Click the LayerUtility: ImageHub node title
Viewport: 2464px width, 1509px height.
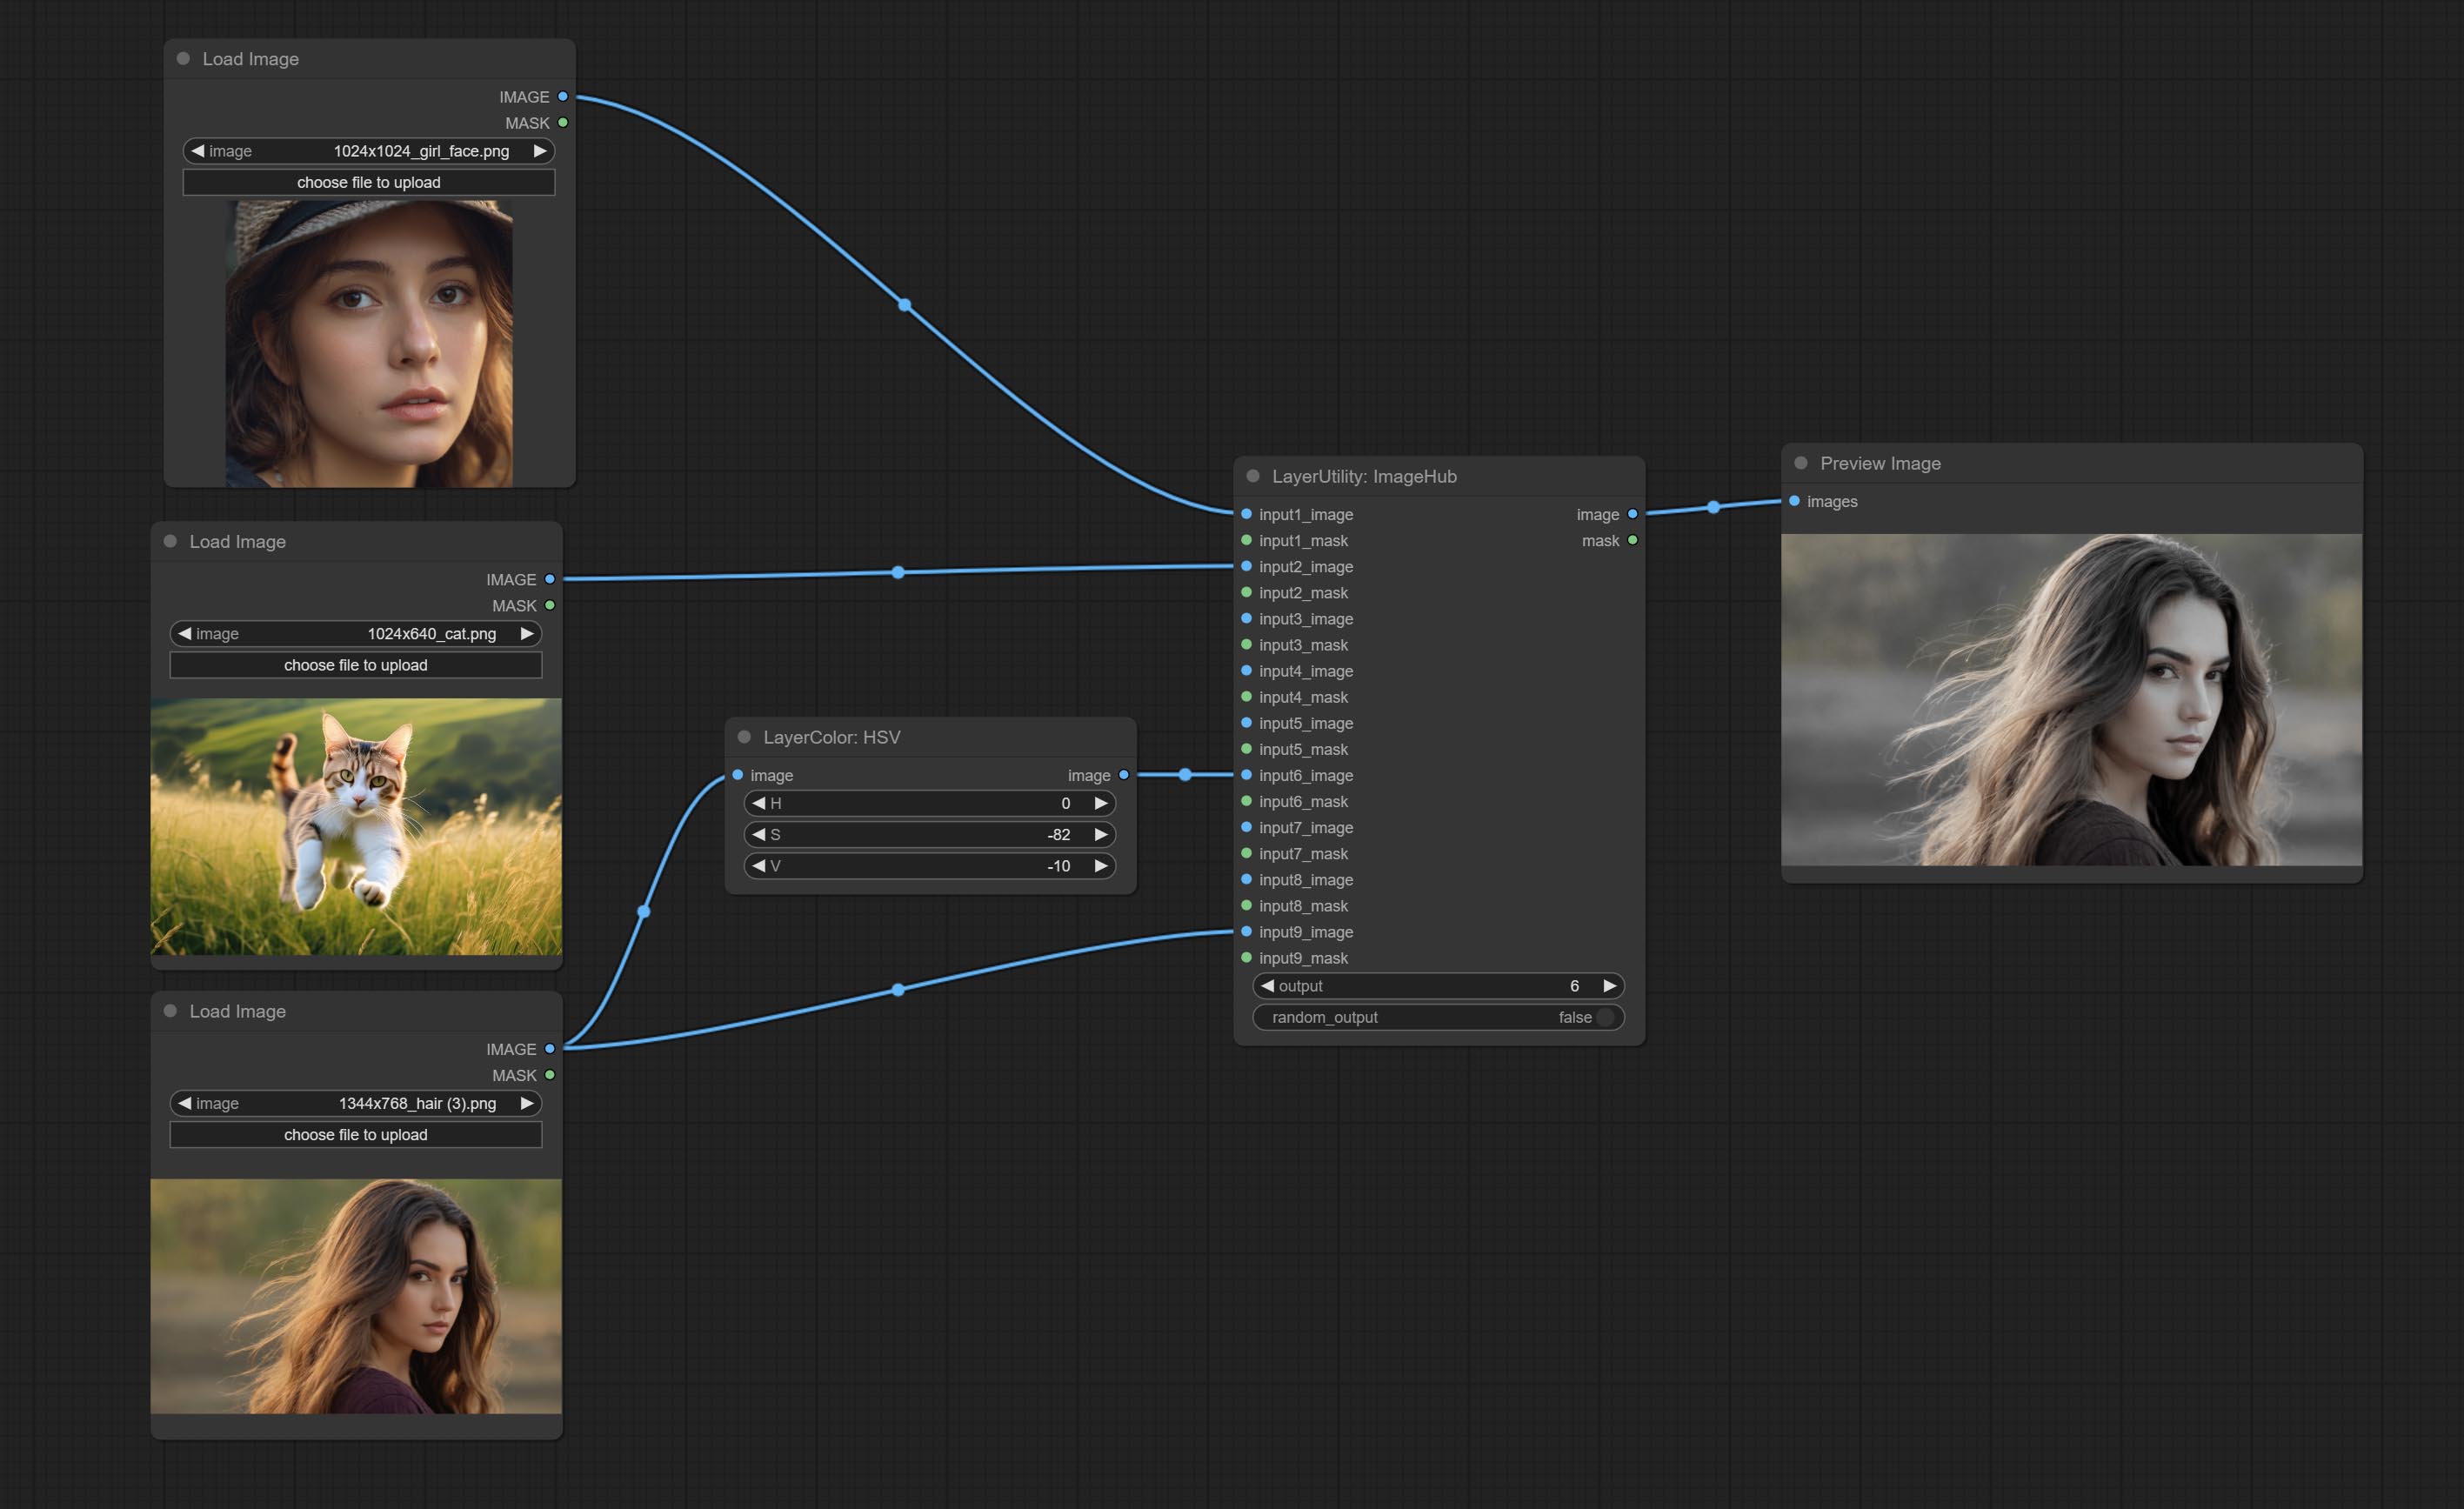(x=1364, y=477)
